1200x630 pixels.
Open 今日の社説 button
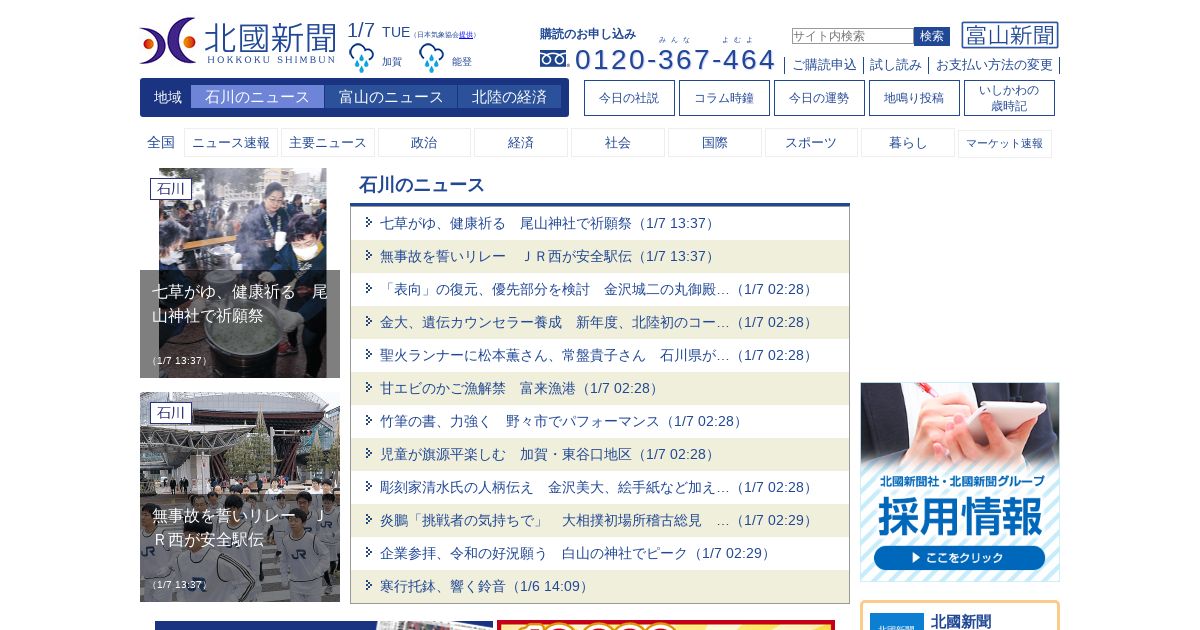pyautogui.click(x=629, y=98)
